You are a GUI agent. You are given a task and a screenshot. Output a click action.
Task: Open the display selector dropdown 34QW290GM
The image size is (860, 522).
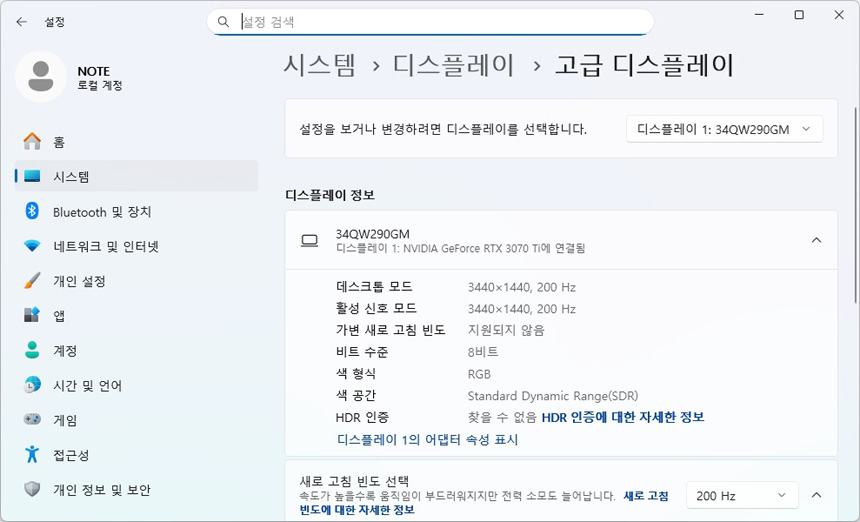click(x=724, y=129)
